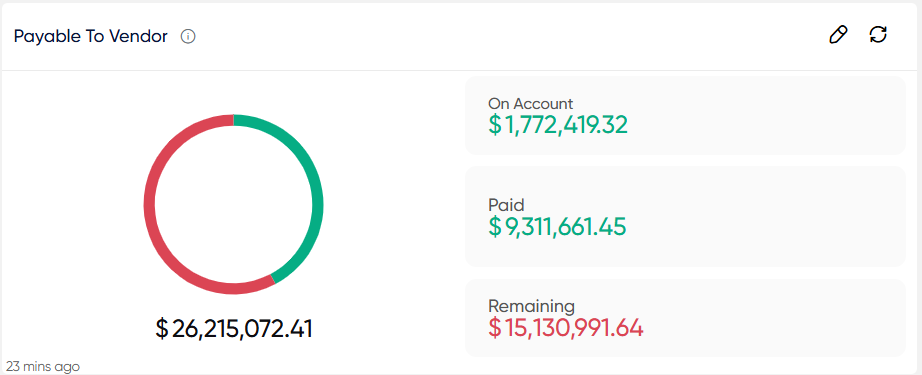This screenshot has height=375, width=922.
Task: Click the empty center of the donut chart
Action: click(233, 204)
